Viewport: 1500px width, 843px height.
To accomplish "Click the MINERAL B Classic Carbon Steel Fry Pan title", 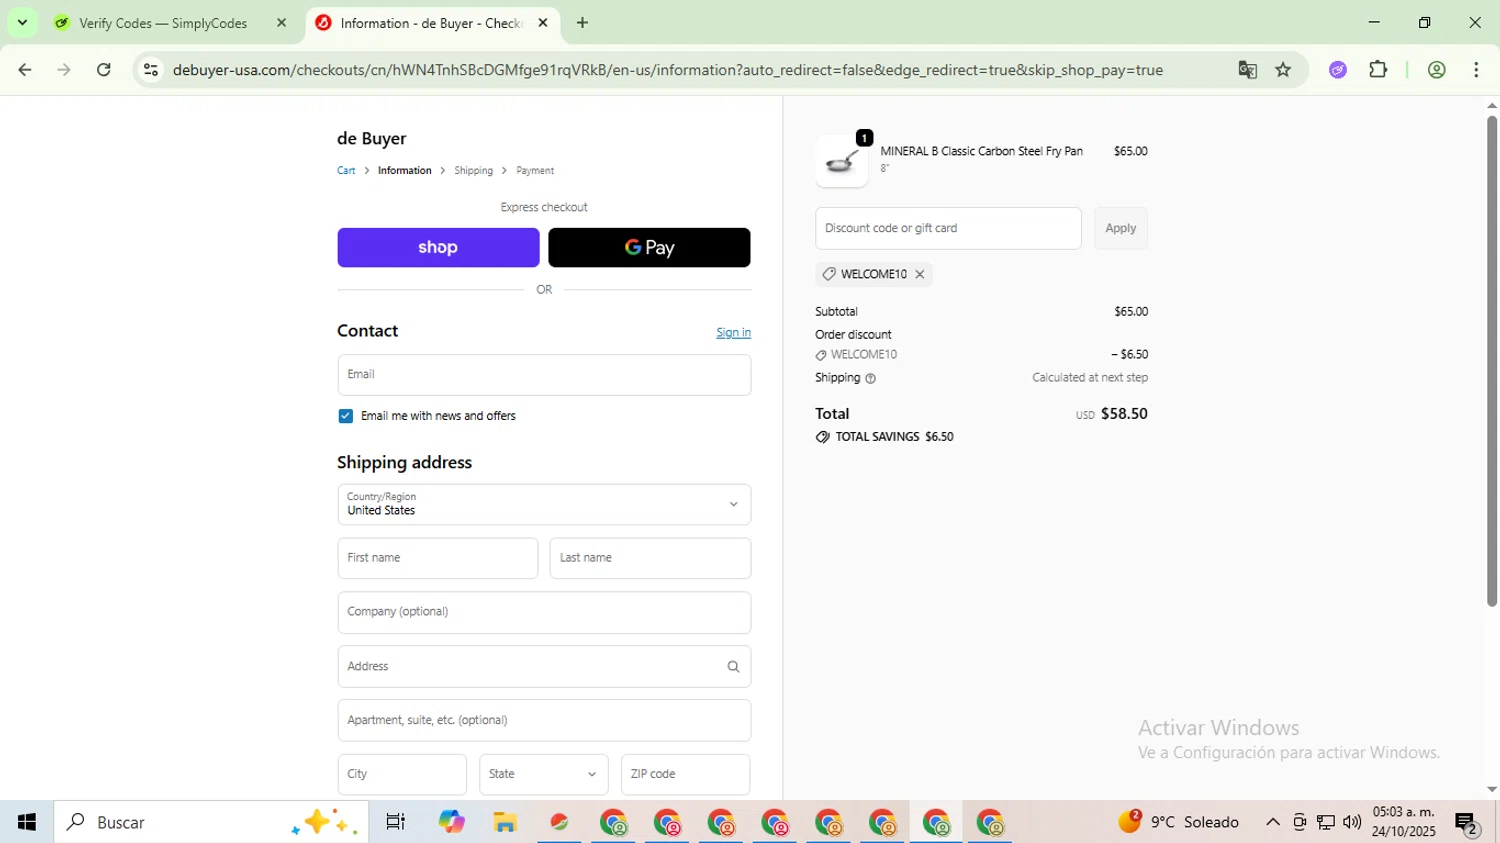I will pyautogui.click(x=981, y=151).
